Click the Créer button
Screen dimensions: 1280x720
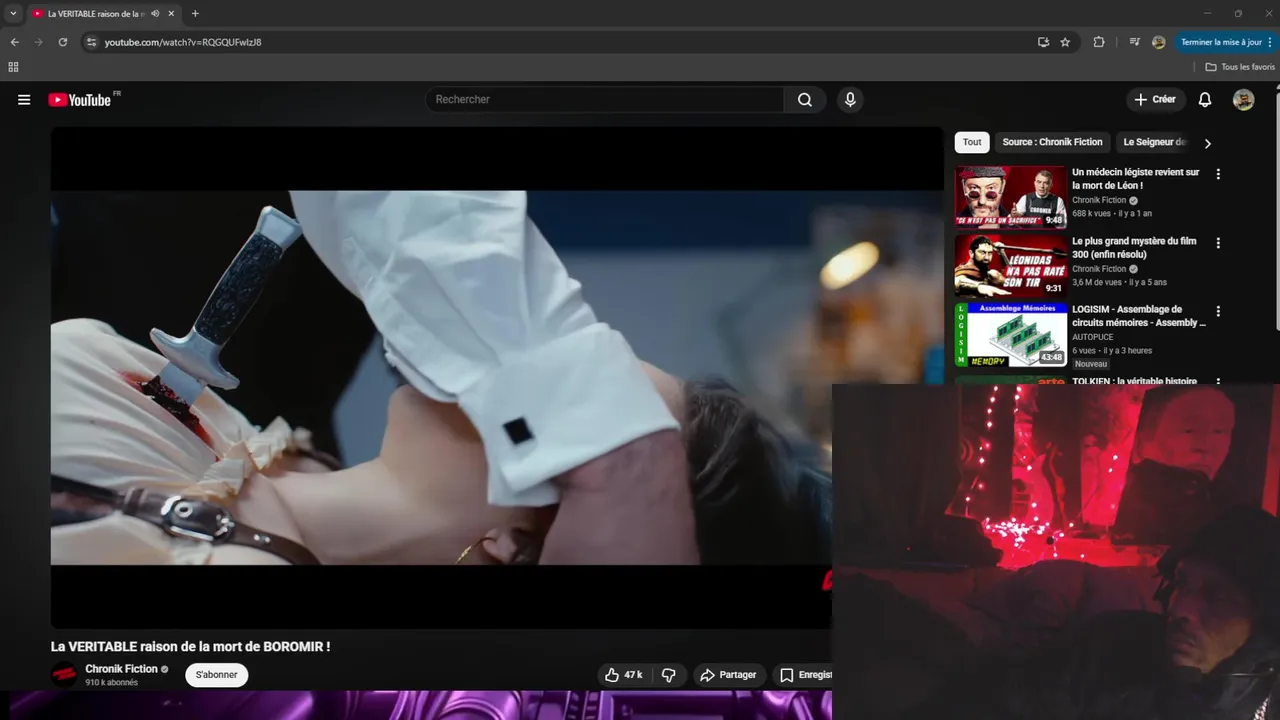click(x=1155, y=100)
